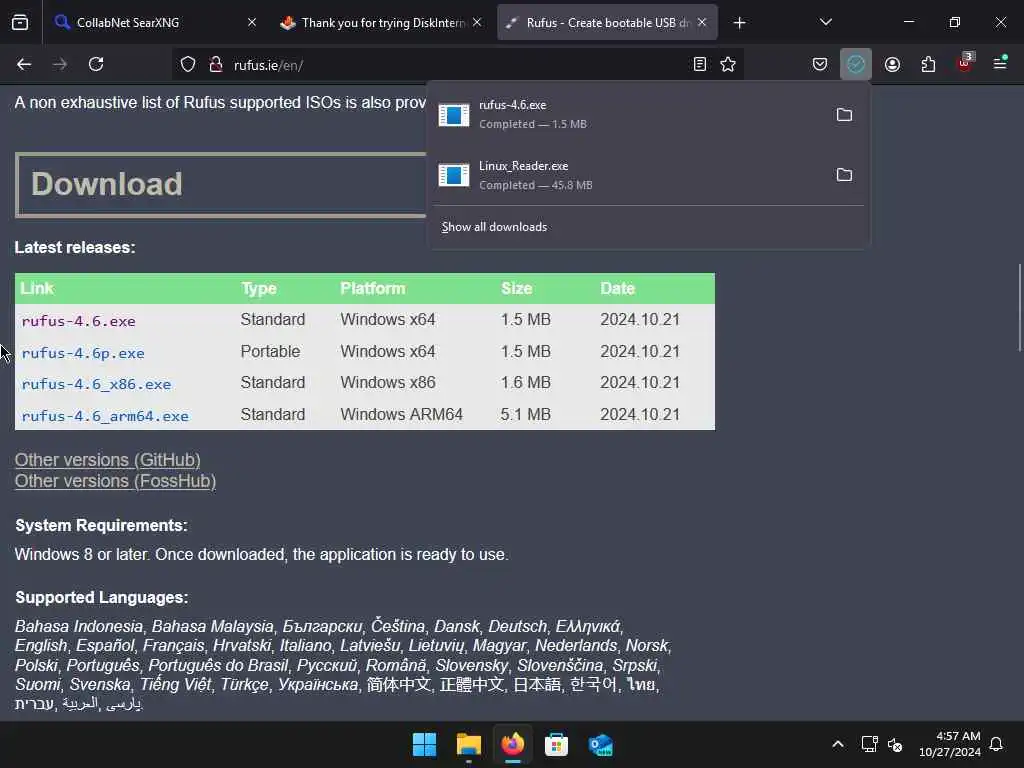This screenshot has width=1024, height=768.
Task: Close the Rufus tab
Action: 702,22
